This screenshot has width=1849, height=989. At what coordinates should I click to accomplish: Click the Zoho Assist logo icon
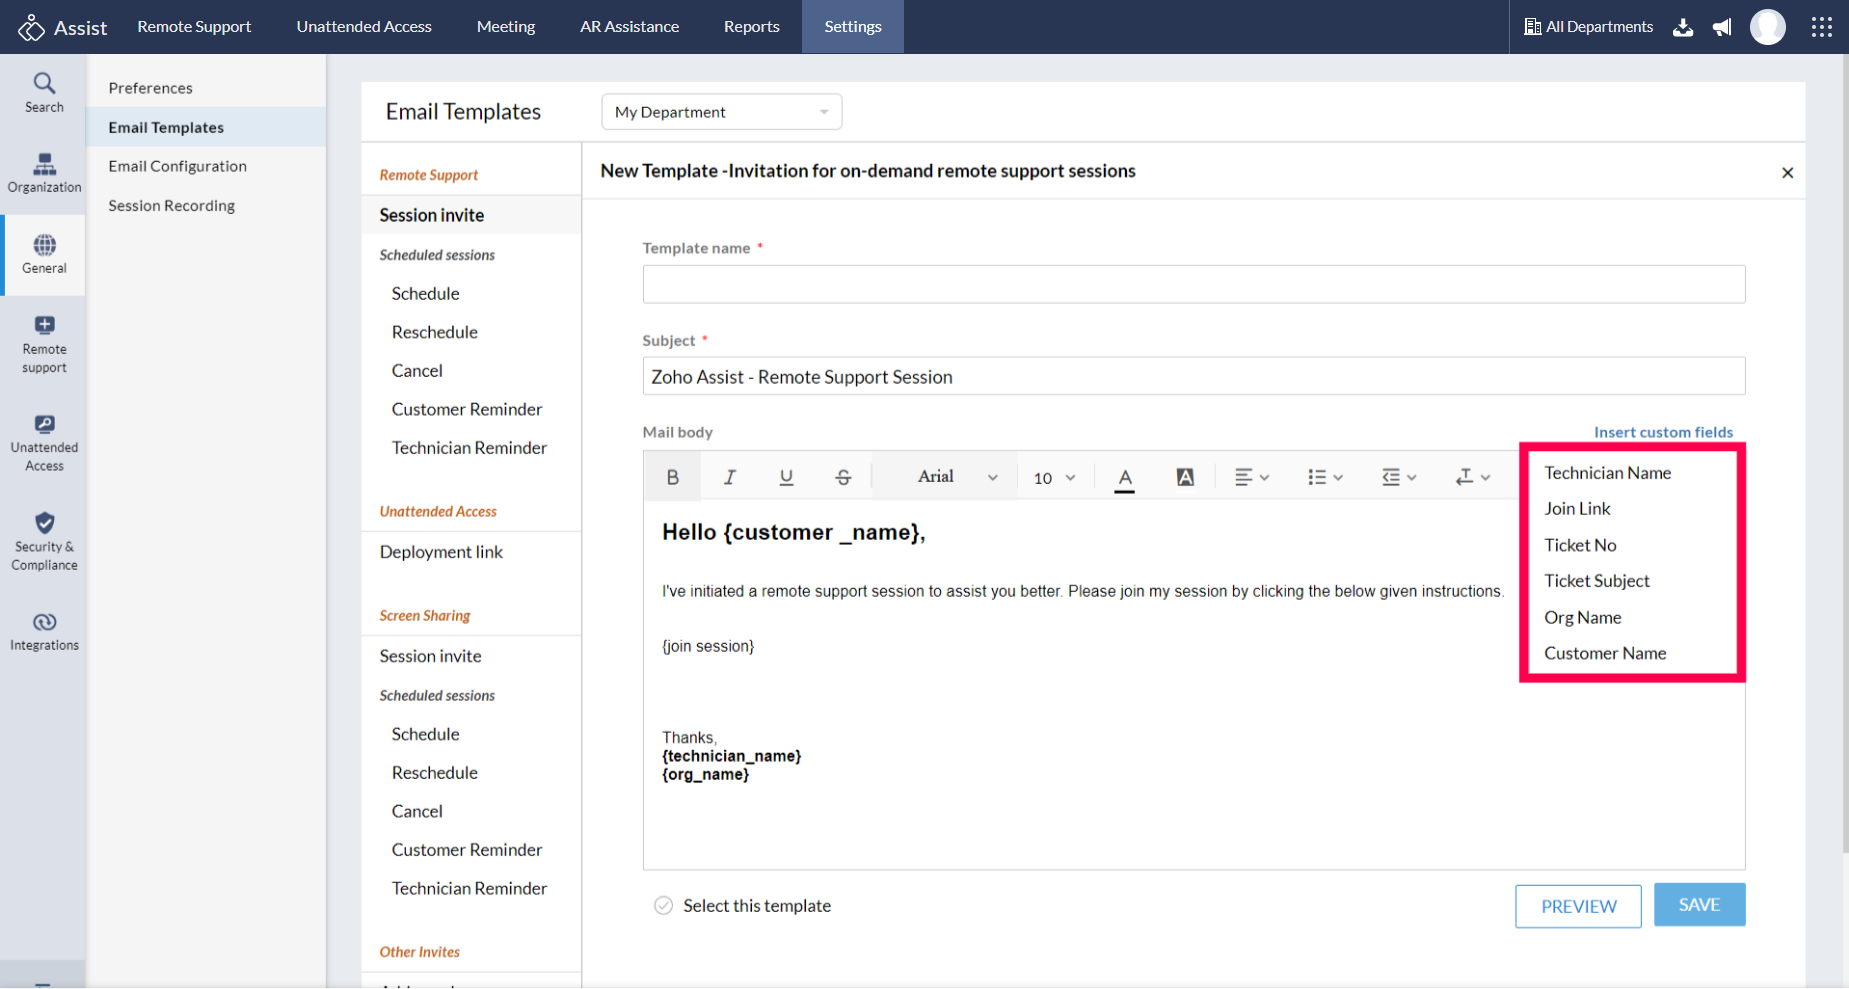pos(31,27)
